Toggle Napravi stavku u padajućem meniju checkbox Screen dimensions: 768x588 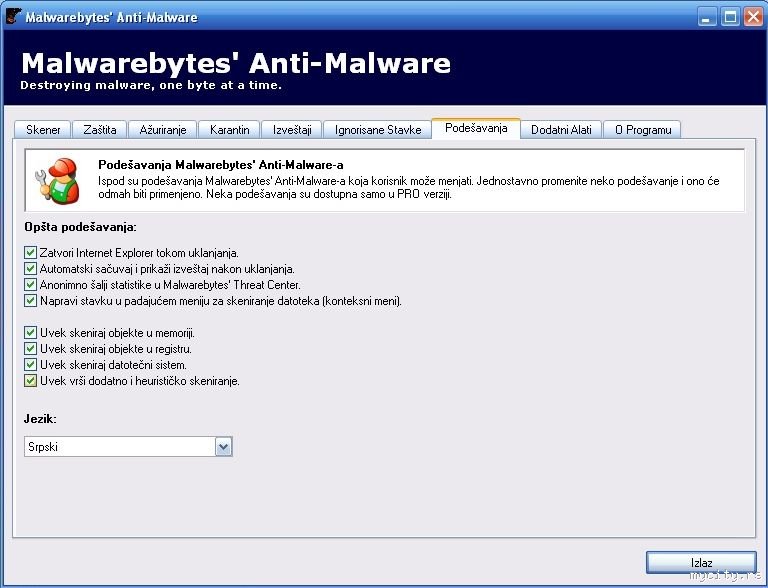point(30,300)
